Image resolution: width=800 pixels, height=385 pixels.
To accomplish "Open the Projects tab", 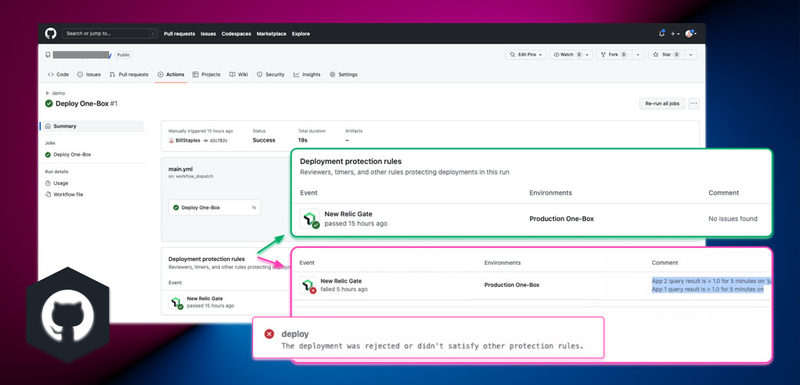I will [206, 74].
